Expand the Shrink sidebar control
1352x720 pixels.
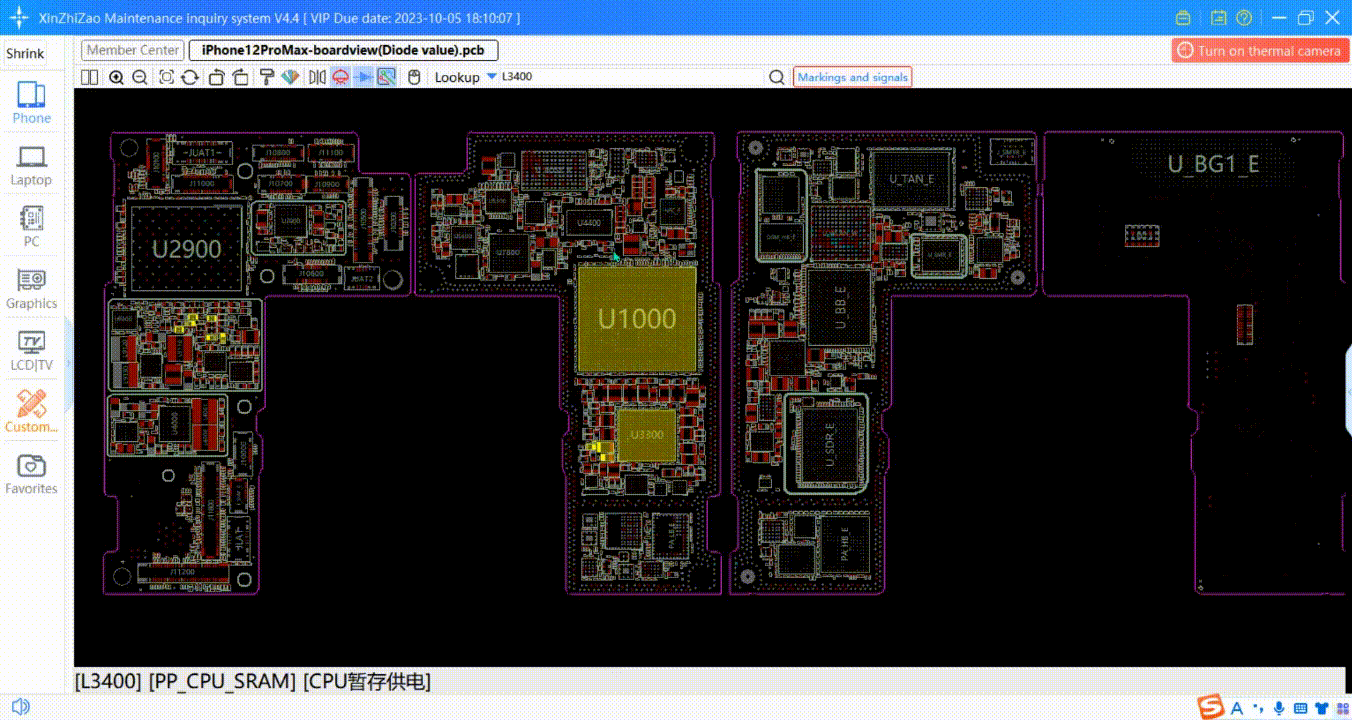pos(25,53)
